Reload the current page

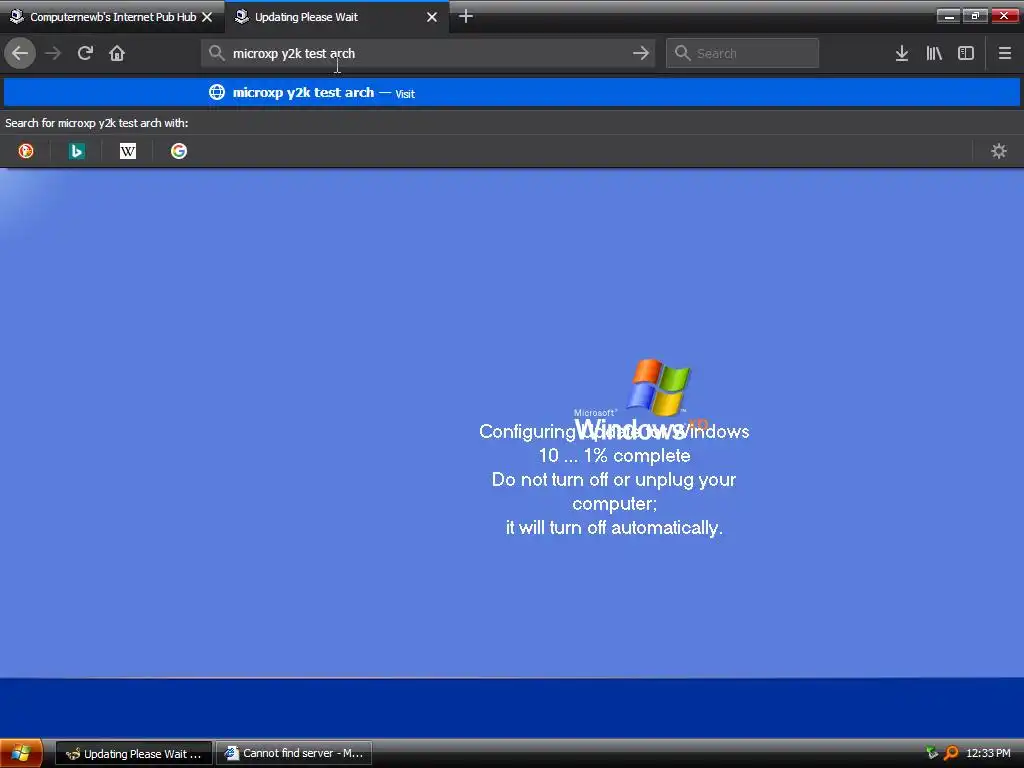tap(85, 53)
